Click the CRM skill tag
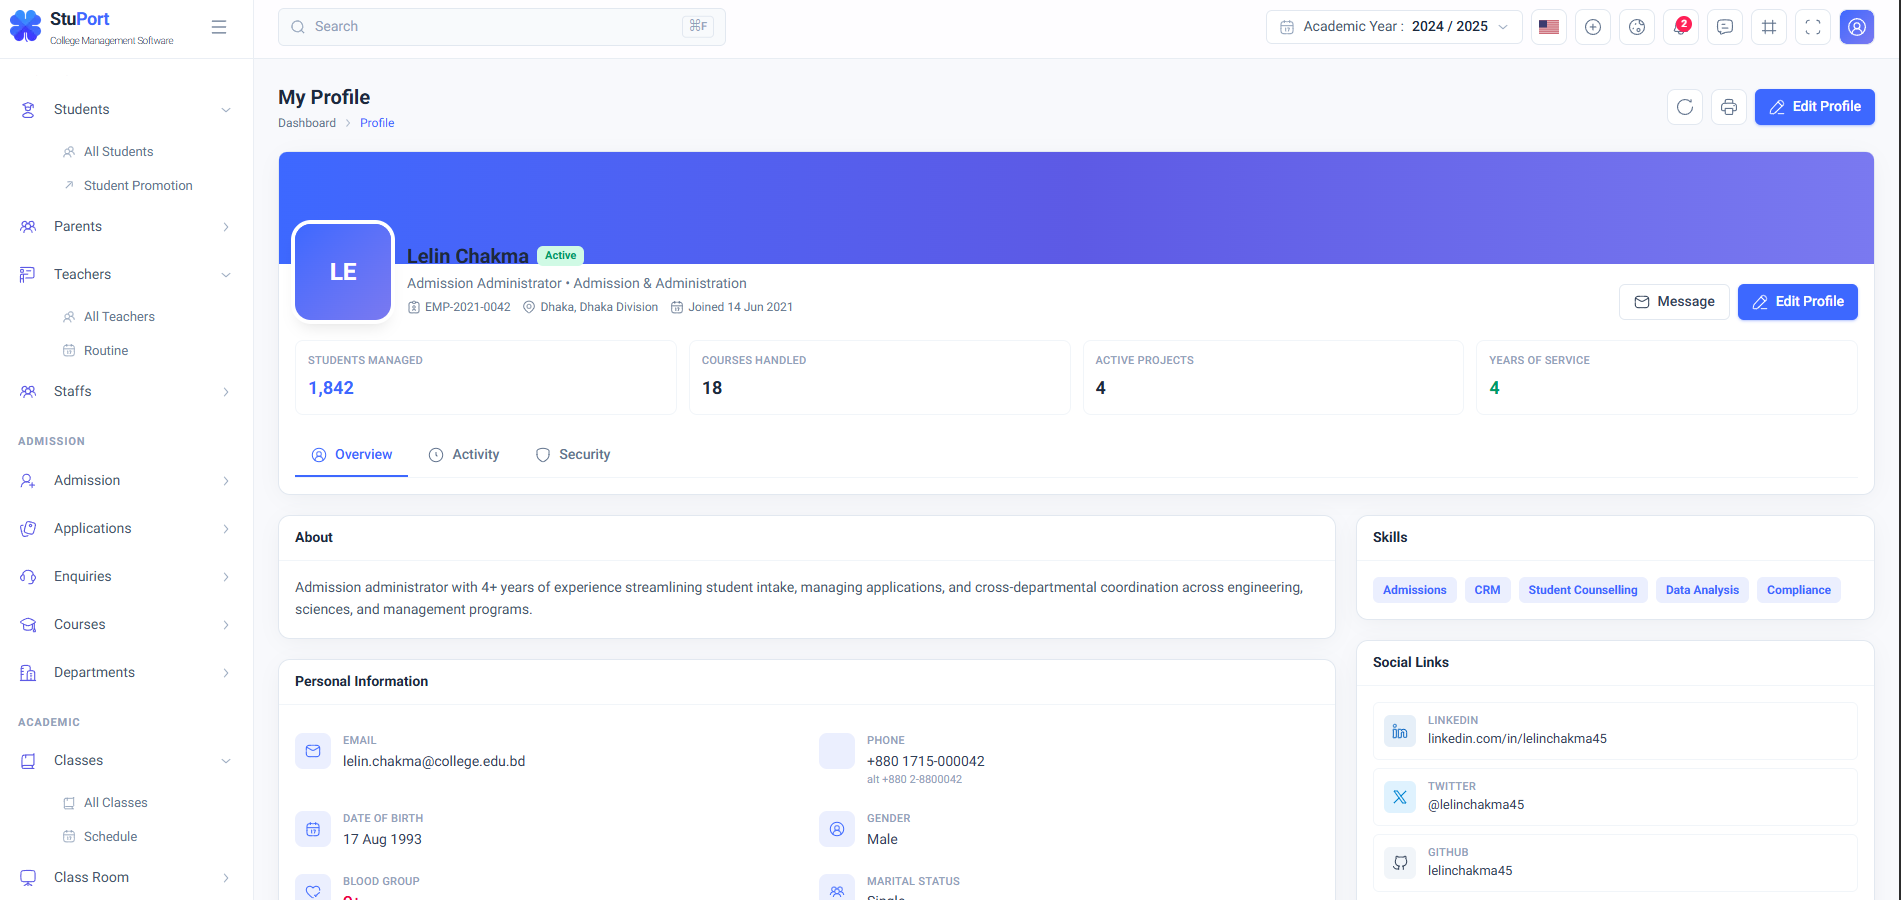 (x=1487, y=590)
